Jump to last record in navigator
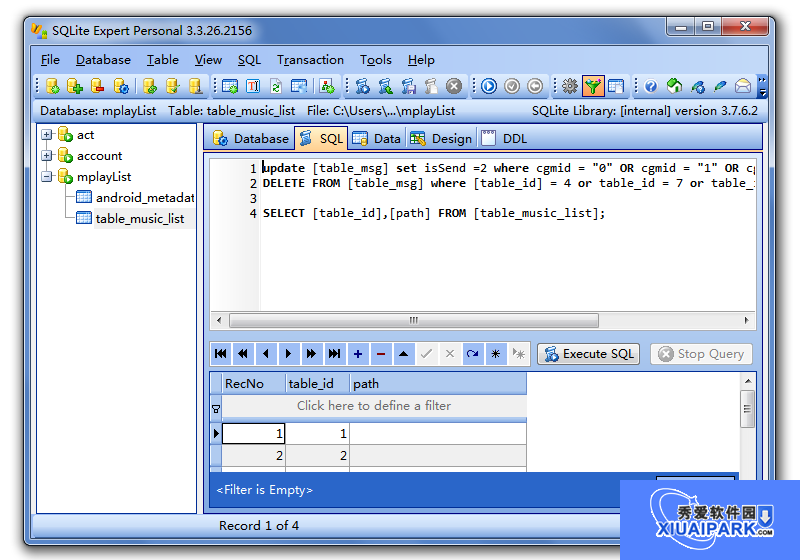The height and width of the screenshot is (560, 800). coord(335,354)
